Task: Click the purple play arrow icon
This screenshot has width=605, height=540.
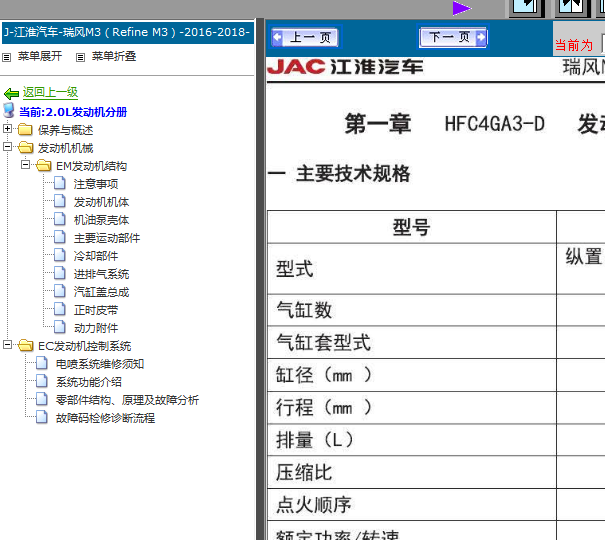Action: (x=461, y=8)
